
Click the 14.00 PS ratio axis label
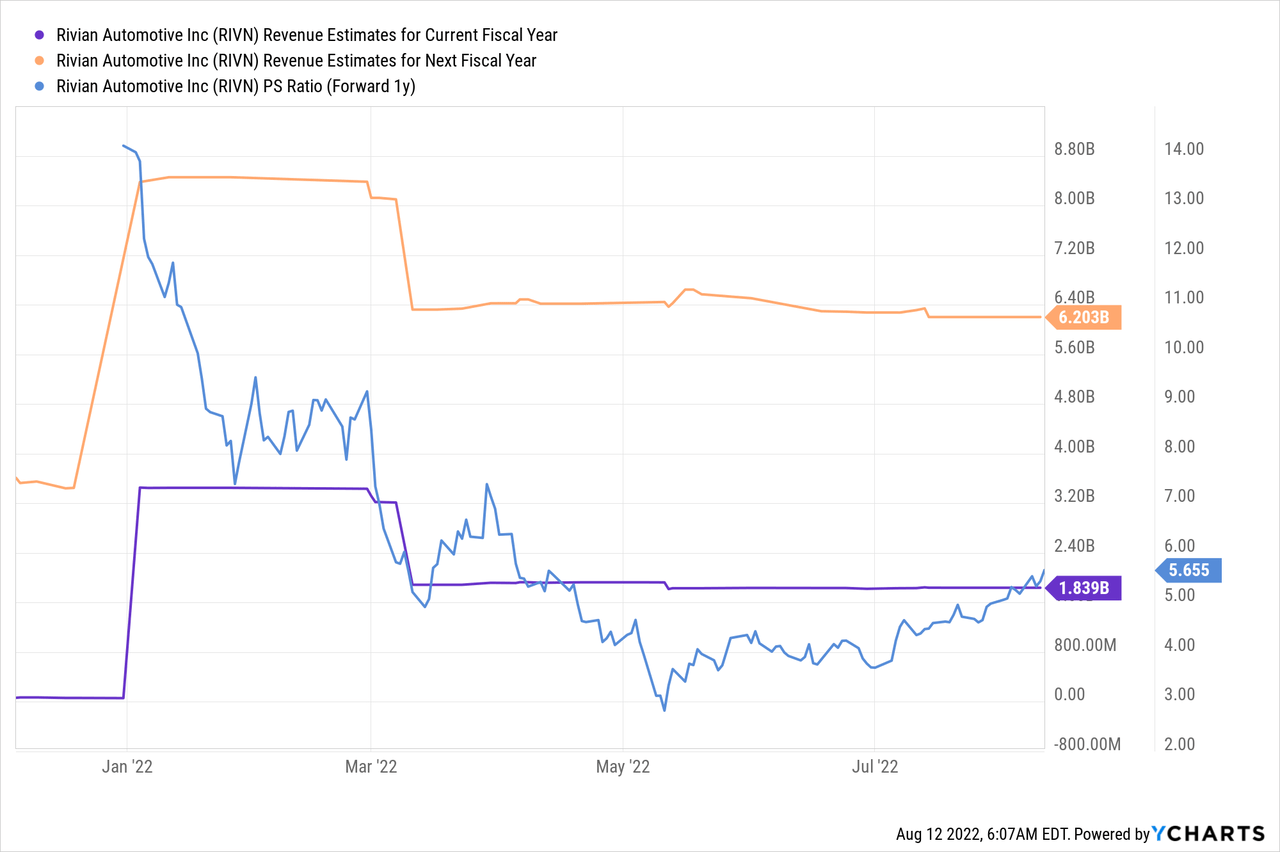coord(1183,149)
